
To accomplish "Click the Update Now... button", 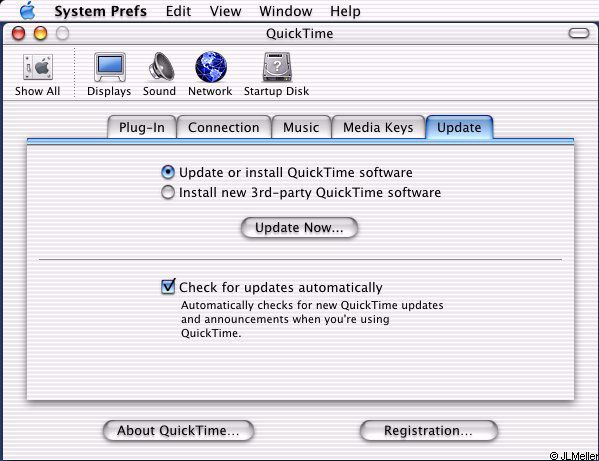I will coord(300,228).
